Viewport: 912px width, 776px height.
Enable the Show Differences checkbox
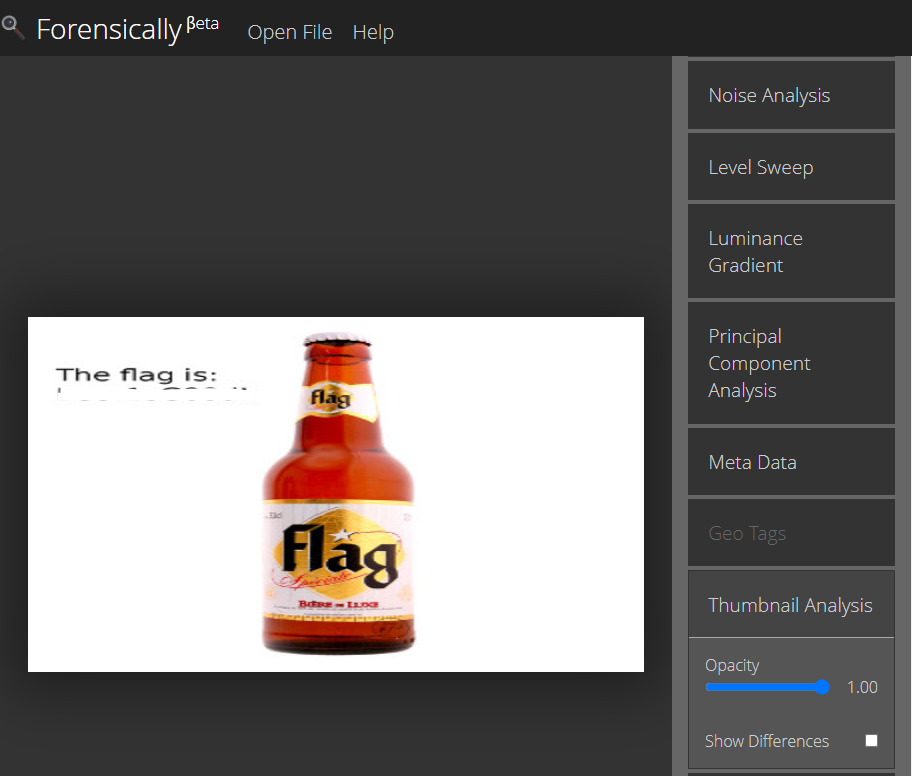(871, 741)
